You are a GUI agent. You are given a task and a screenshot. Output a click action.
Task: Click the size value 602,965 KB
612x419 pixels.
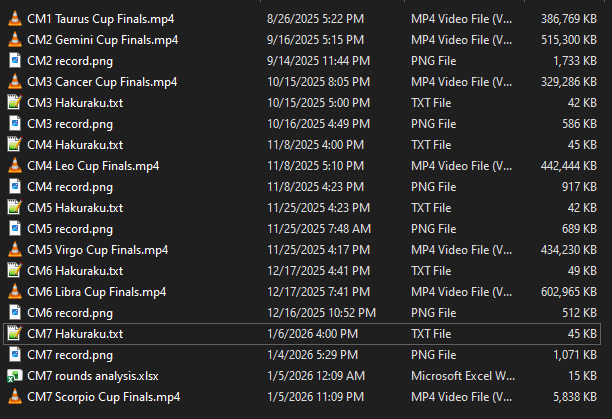coord(569,292)
